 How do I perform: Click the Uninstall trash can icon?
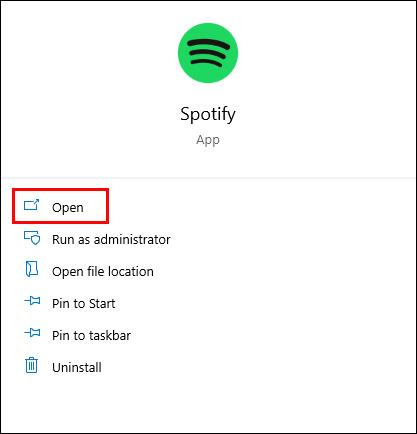tap(32, 365)
